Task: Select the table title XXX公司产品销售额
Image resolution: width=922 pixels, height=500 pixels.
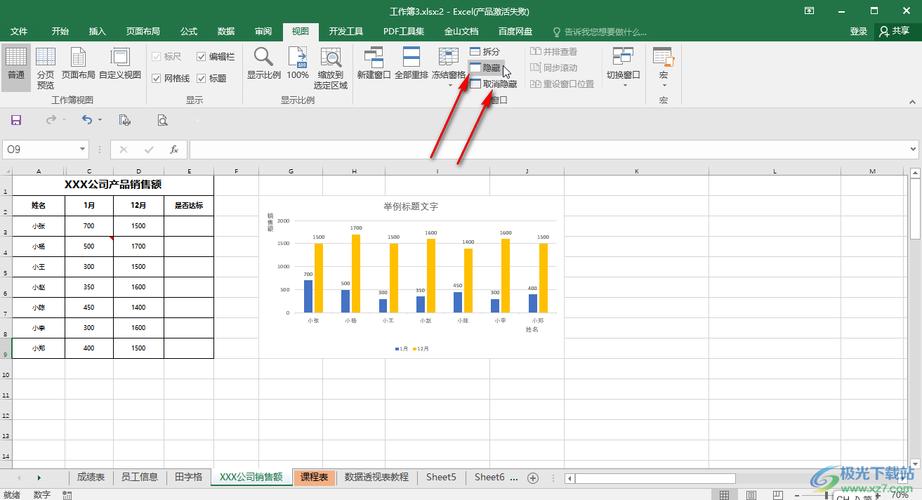Action: click(113, 184)
